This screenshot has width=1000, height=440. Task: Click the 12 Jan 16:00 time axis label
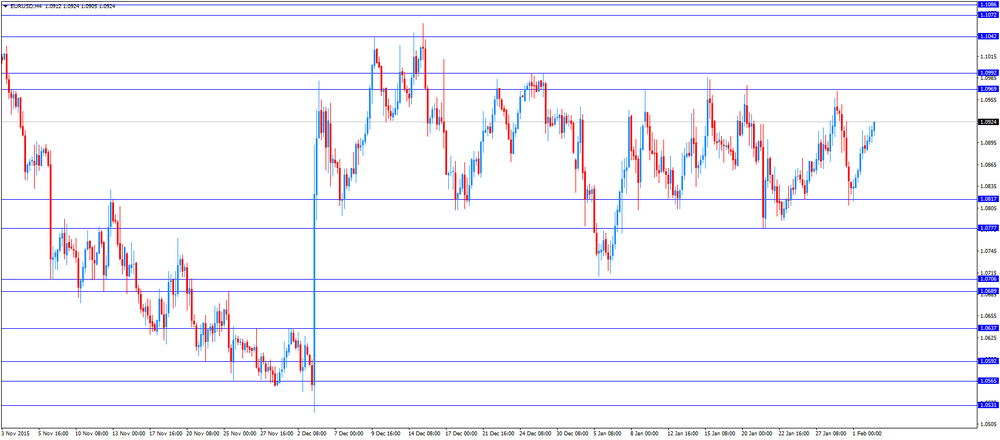[682, 433]
